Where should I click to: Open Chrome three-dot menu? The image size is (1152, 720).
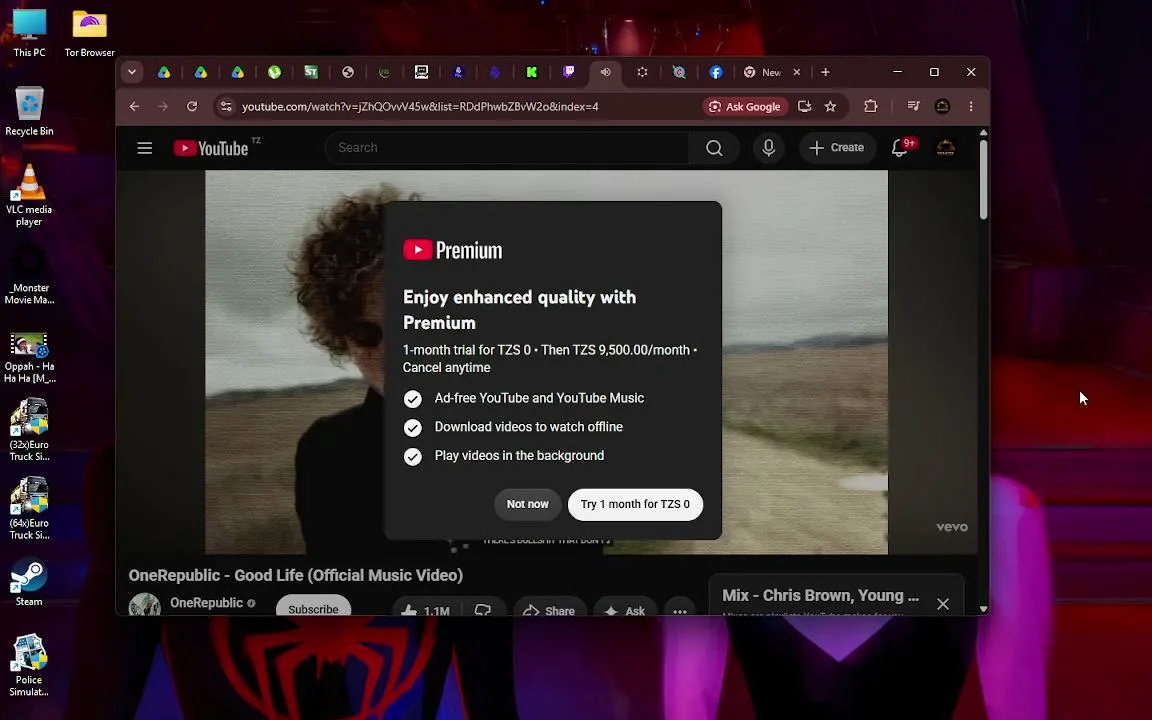(x=971, y=107)
